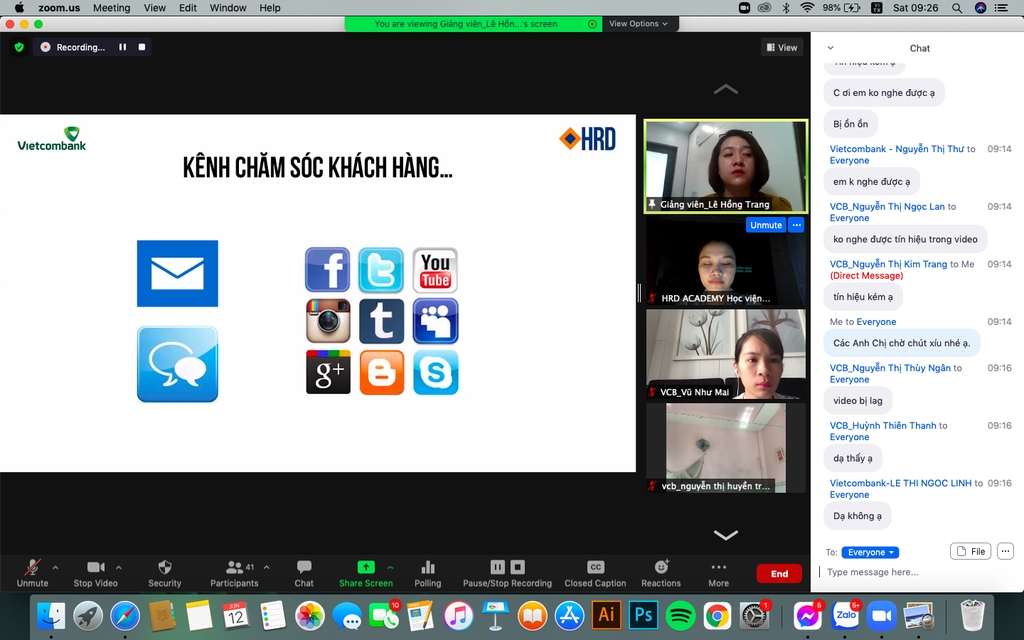Select VCB_Vũ Như Mai video tile
The width and height of the screenshot is (1024, 640).
[726, 354]
